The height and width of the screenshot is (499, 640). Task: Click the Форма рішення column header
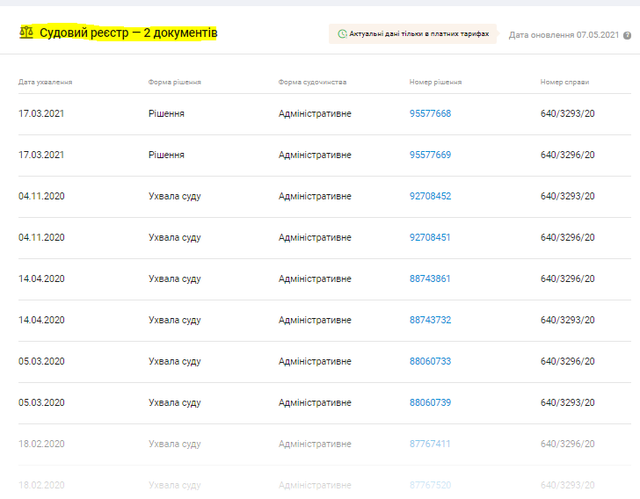[174, 81]
